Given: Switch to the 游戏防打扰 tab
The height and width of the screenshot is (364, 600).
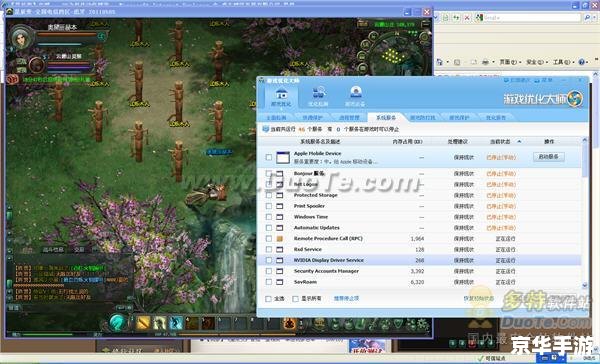Looking at the screenshot, I should click(x=423, y=118).
